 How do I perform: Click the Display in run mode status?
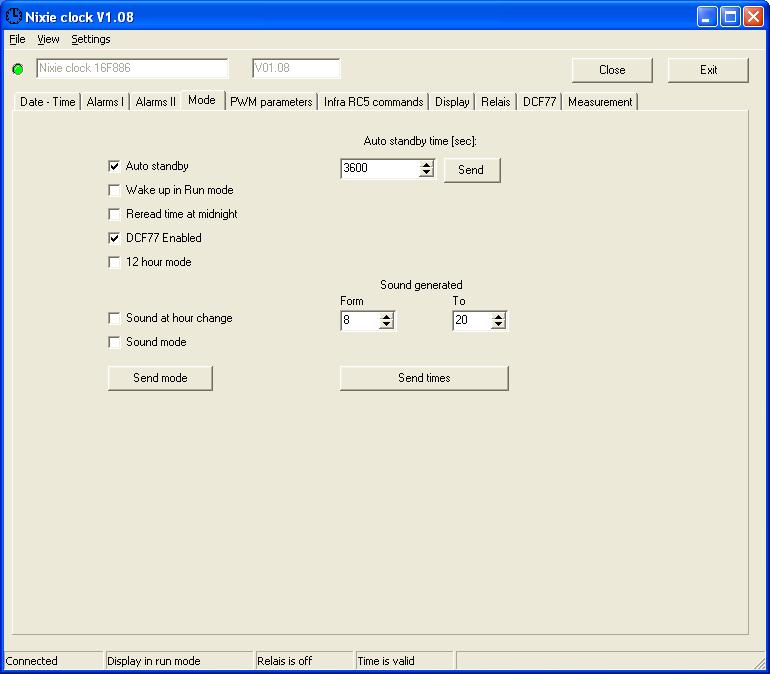[x=179, y=661]
